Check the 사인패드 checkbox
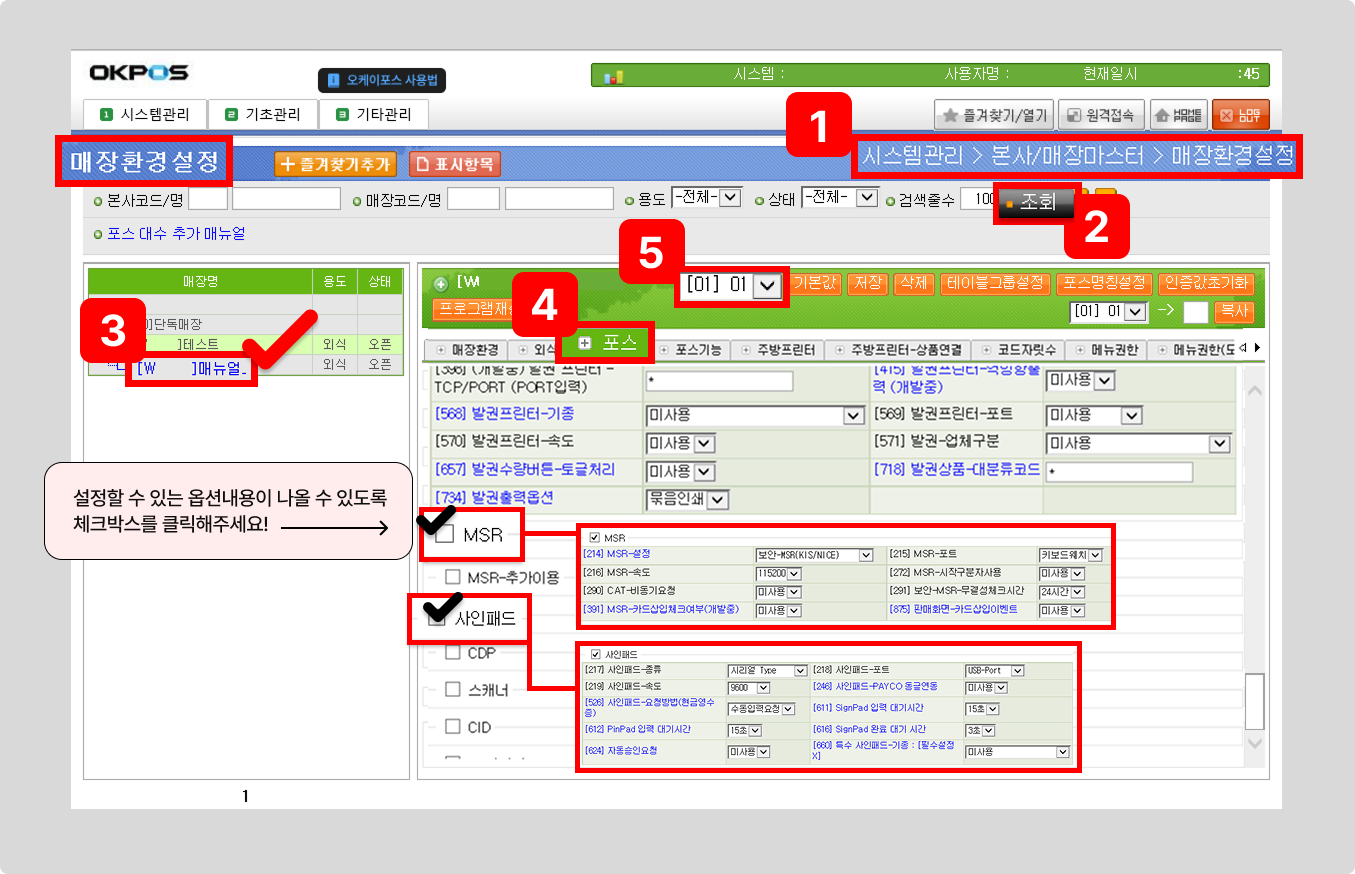 point(436,619)
